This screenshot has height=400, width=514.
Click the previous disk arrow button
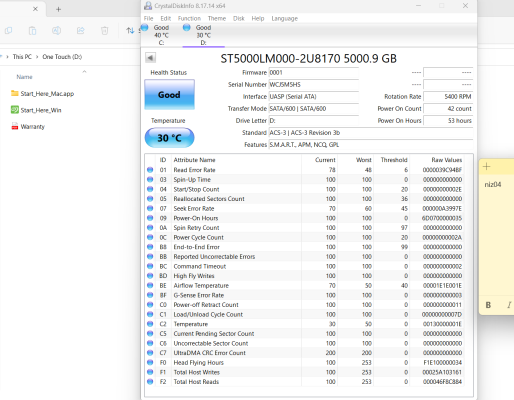pyautogui.click(x=151, y=58)
